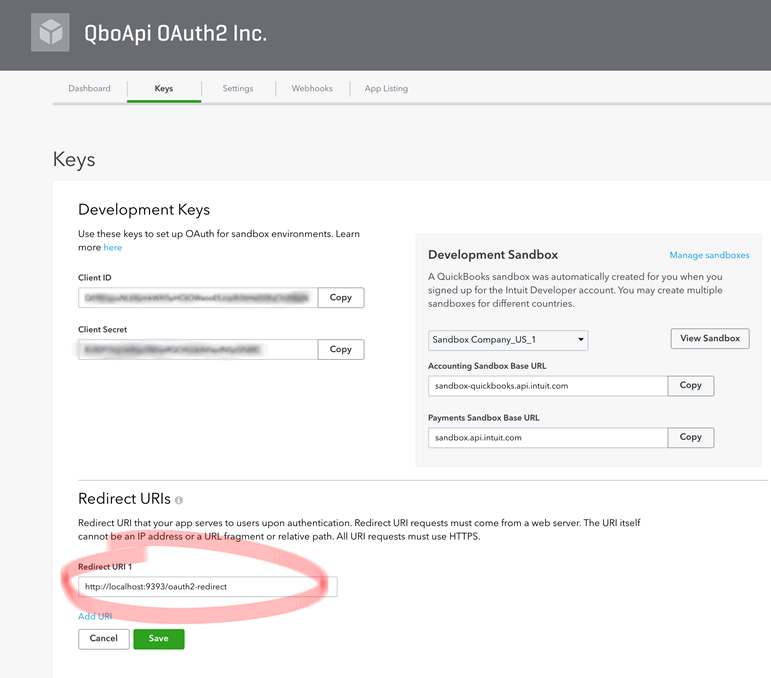Click the app cube logo icon
This screenshot has height=678, width=771.
pyautogui.click(x=50, y=32)
